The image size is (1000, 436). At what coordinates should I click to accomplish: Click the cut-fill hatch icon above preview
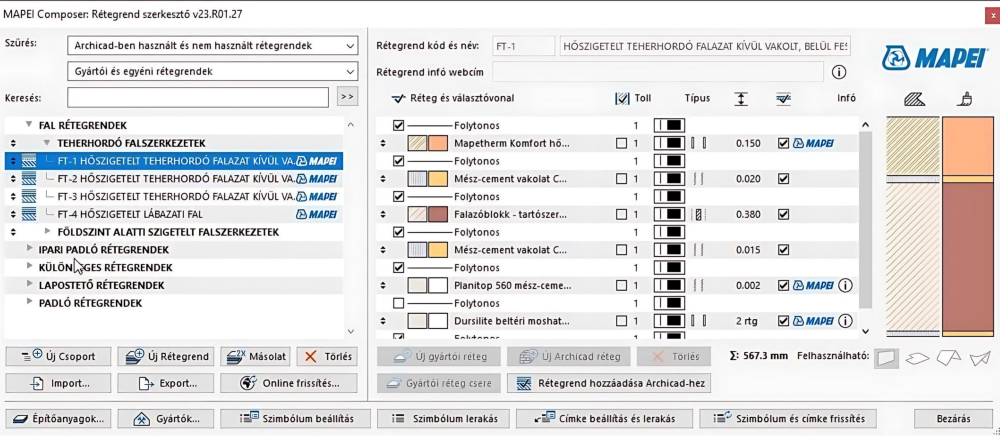tap(913, 99)
